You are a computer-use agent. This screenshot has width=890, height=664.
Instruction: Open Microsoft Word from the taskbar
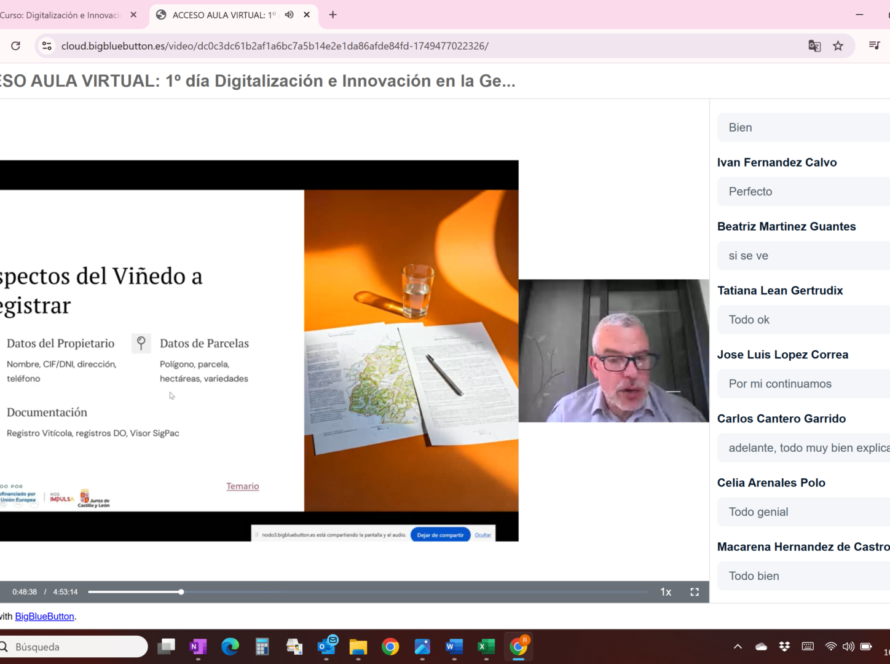[454, 647]
